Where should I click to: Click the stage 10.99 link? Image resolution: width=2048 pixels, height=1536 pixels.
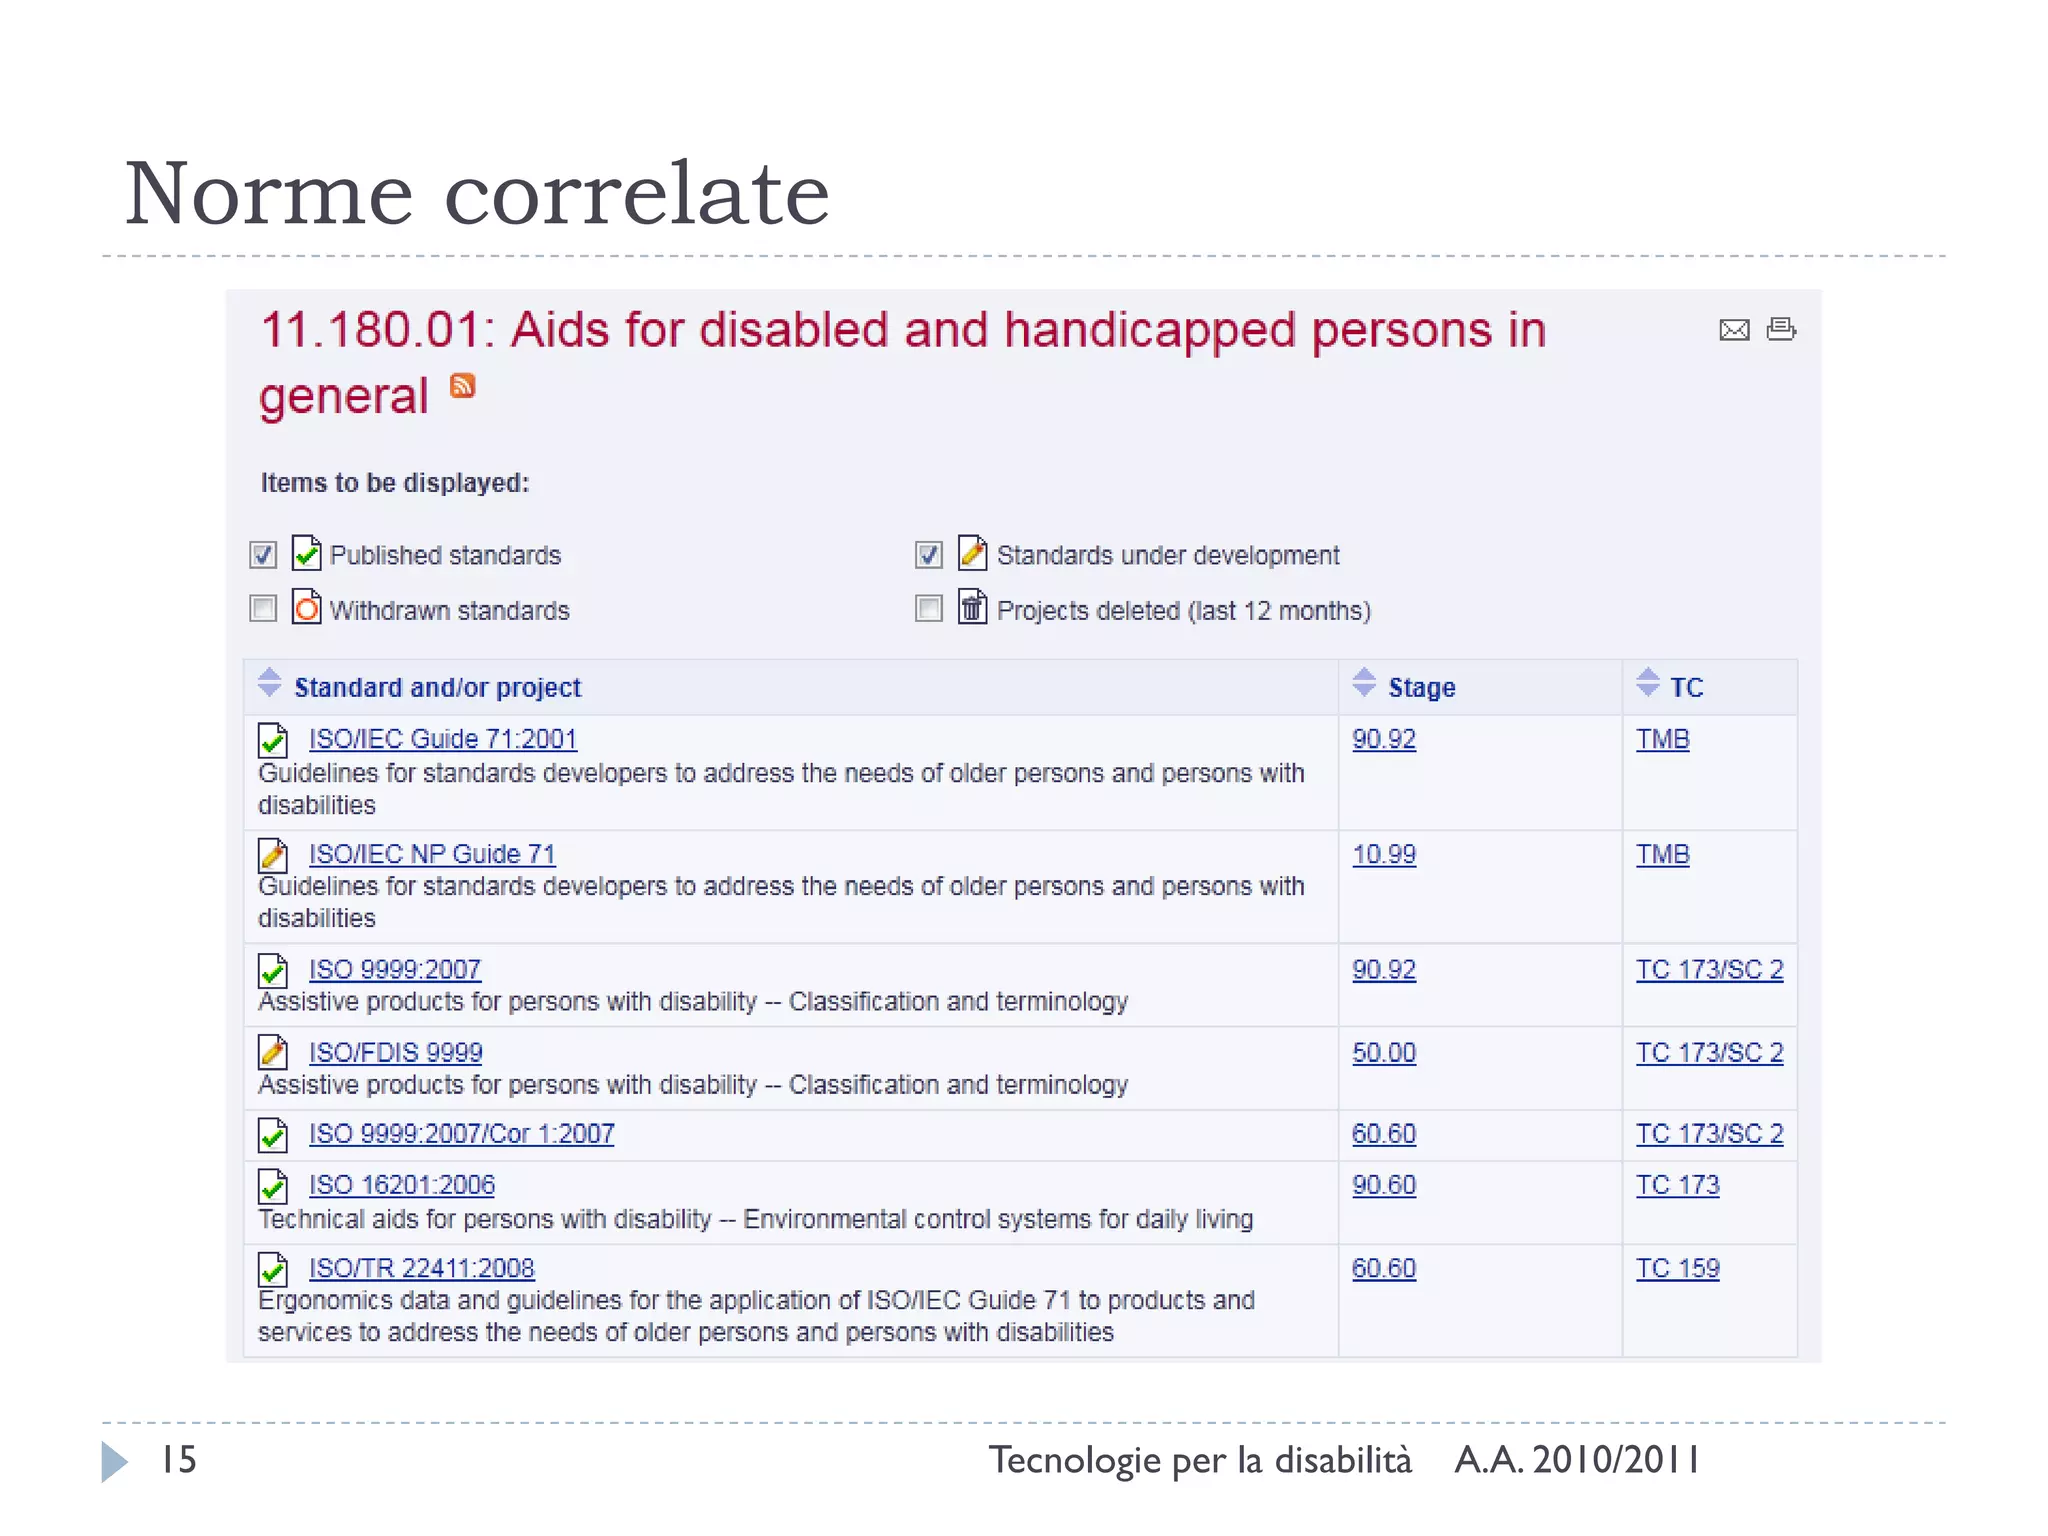(x=1384, y=854)
